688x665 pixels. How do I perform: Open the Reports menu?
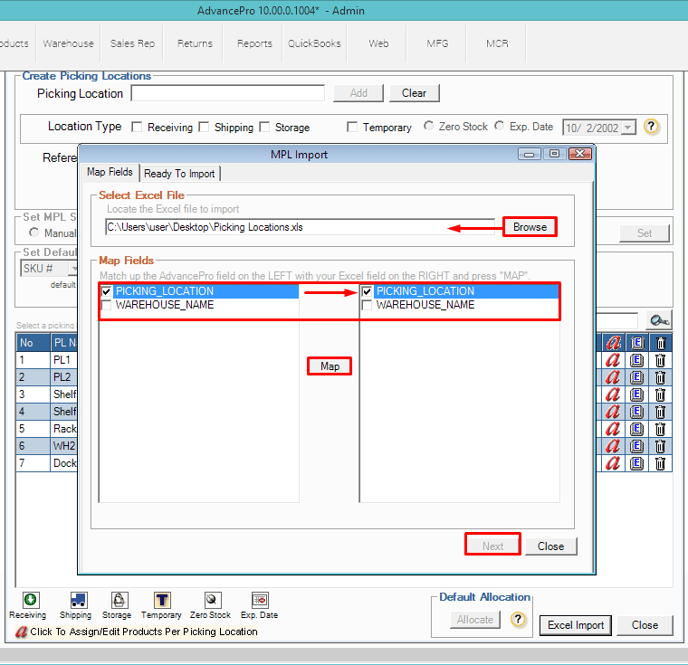[x=254, y=43]
